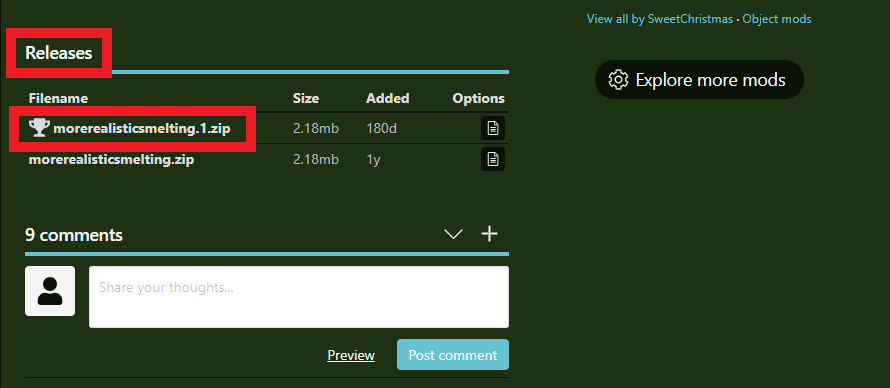This screenshot has width=890, height=388.
Task: Download morerealisticsmelting.1.zip file
Action: click(x=141, y=128)
